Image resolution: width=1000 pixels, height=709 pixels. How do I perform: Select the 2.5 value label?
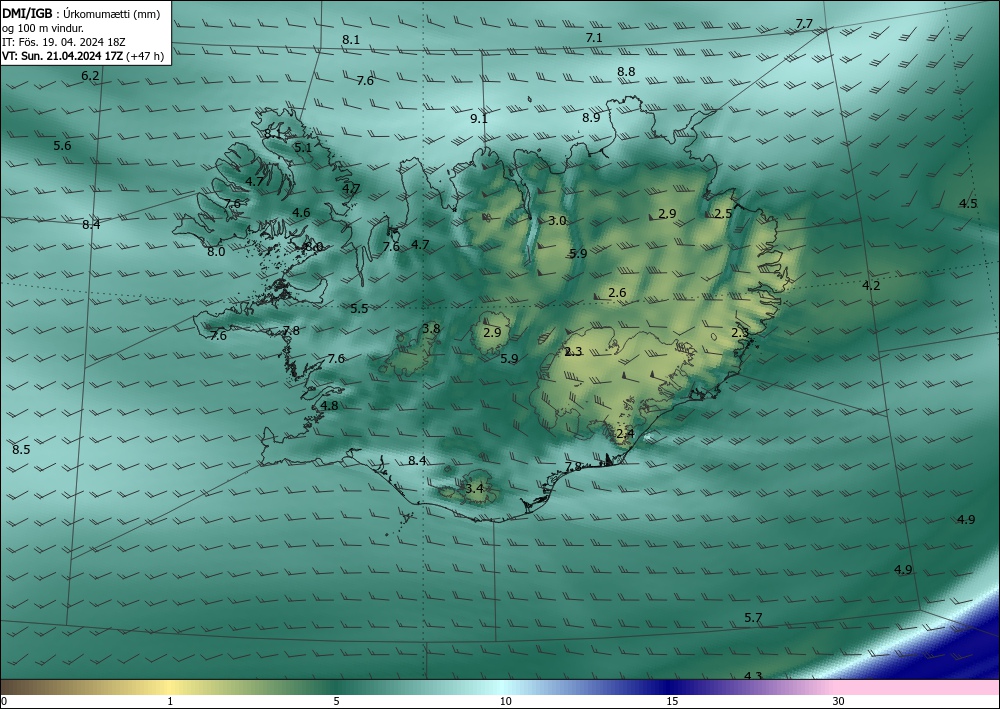[x=723, y=214]
